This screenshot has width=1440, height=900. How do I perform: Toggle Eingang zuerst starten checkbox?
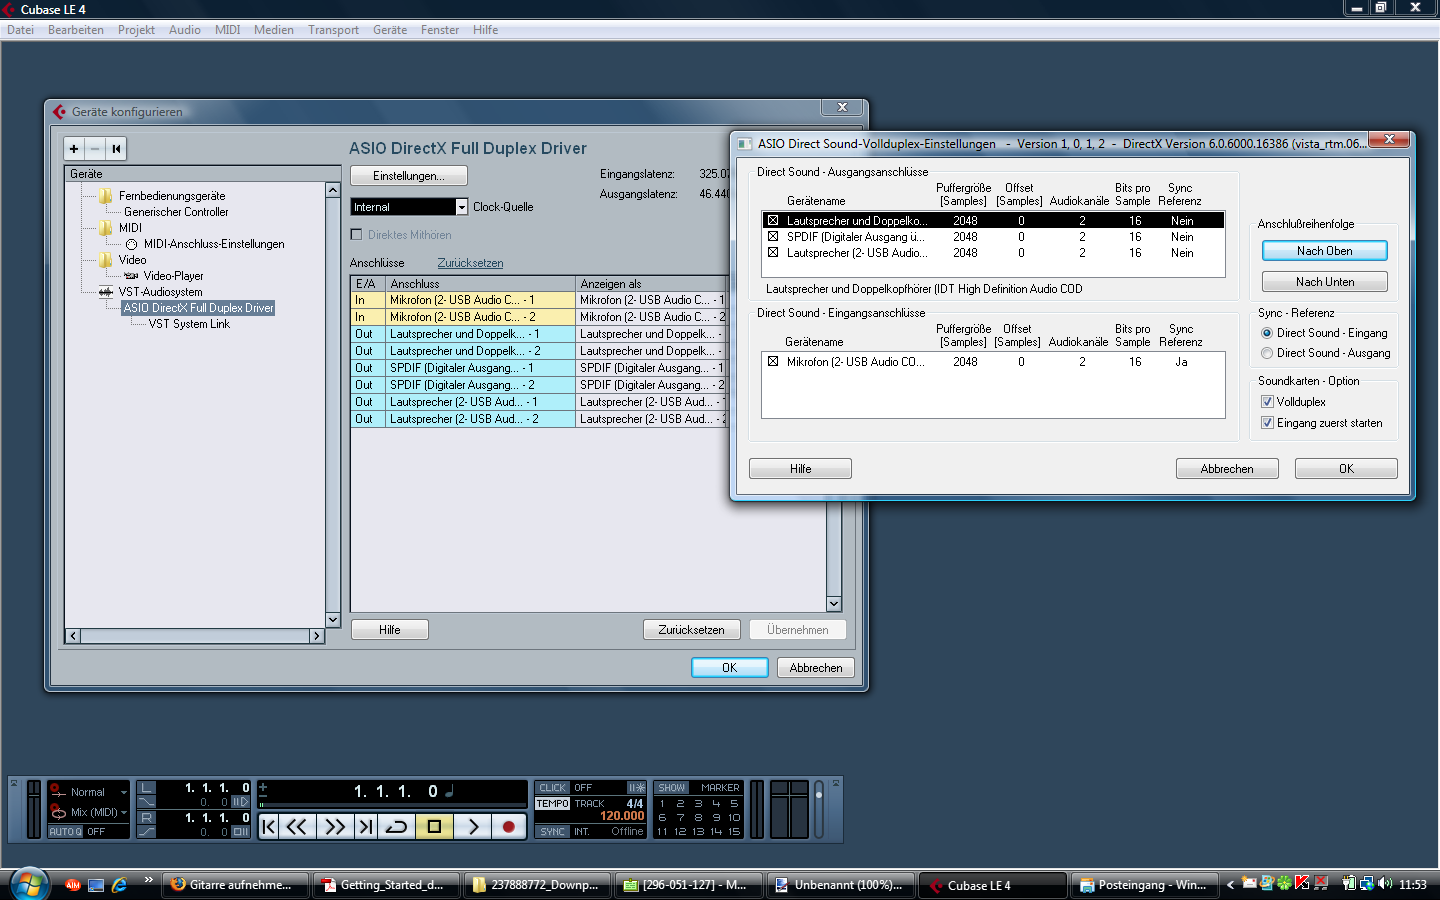1267,423
